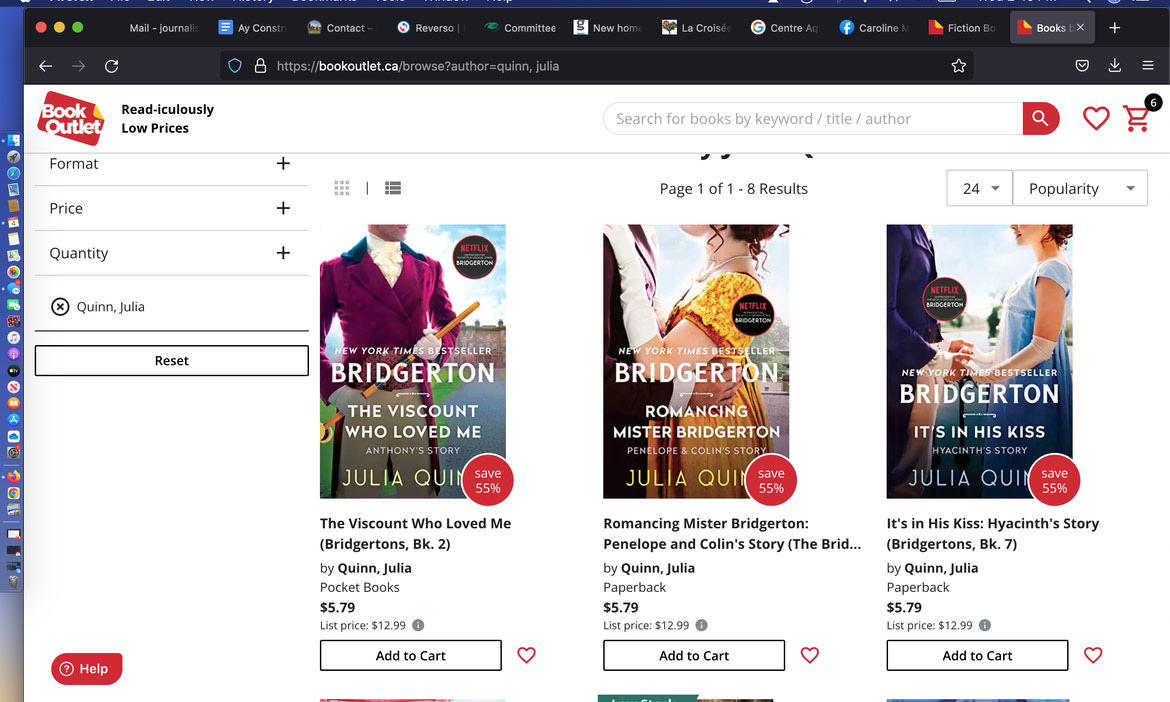Open the shopping cart with 6 items
Image resolution: width=1170 pixels, height=702 pixels.
coord(1136,118)
